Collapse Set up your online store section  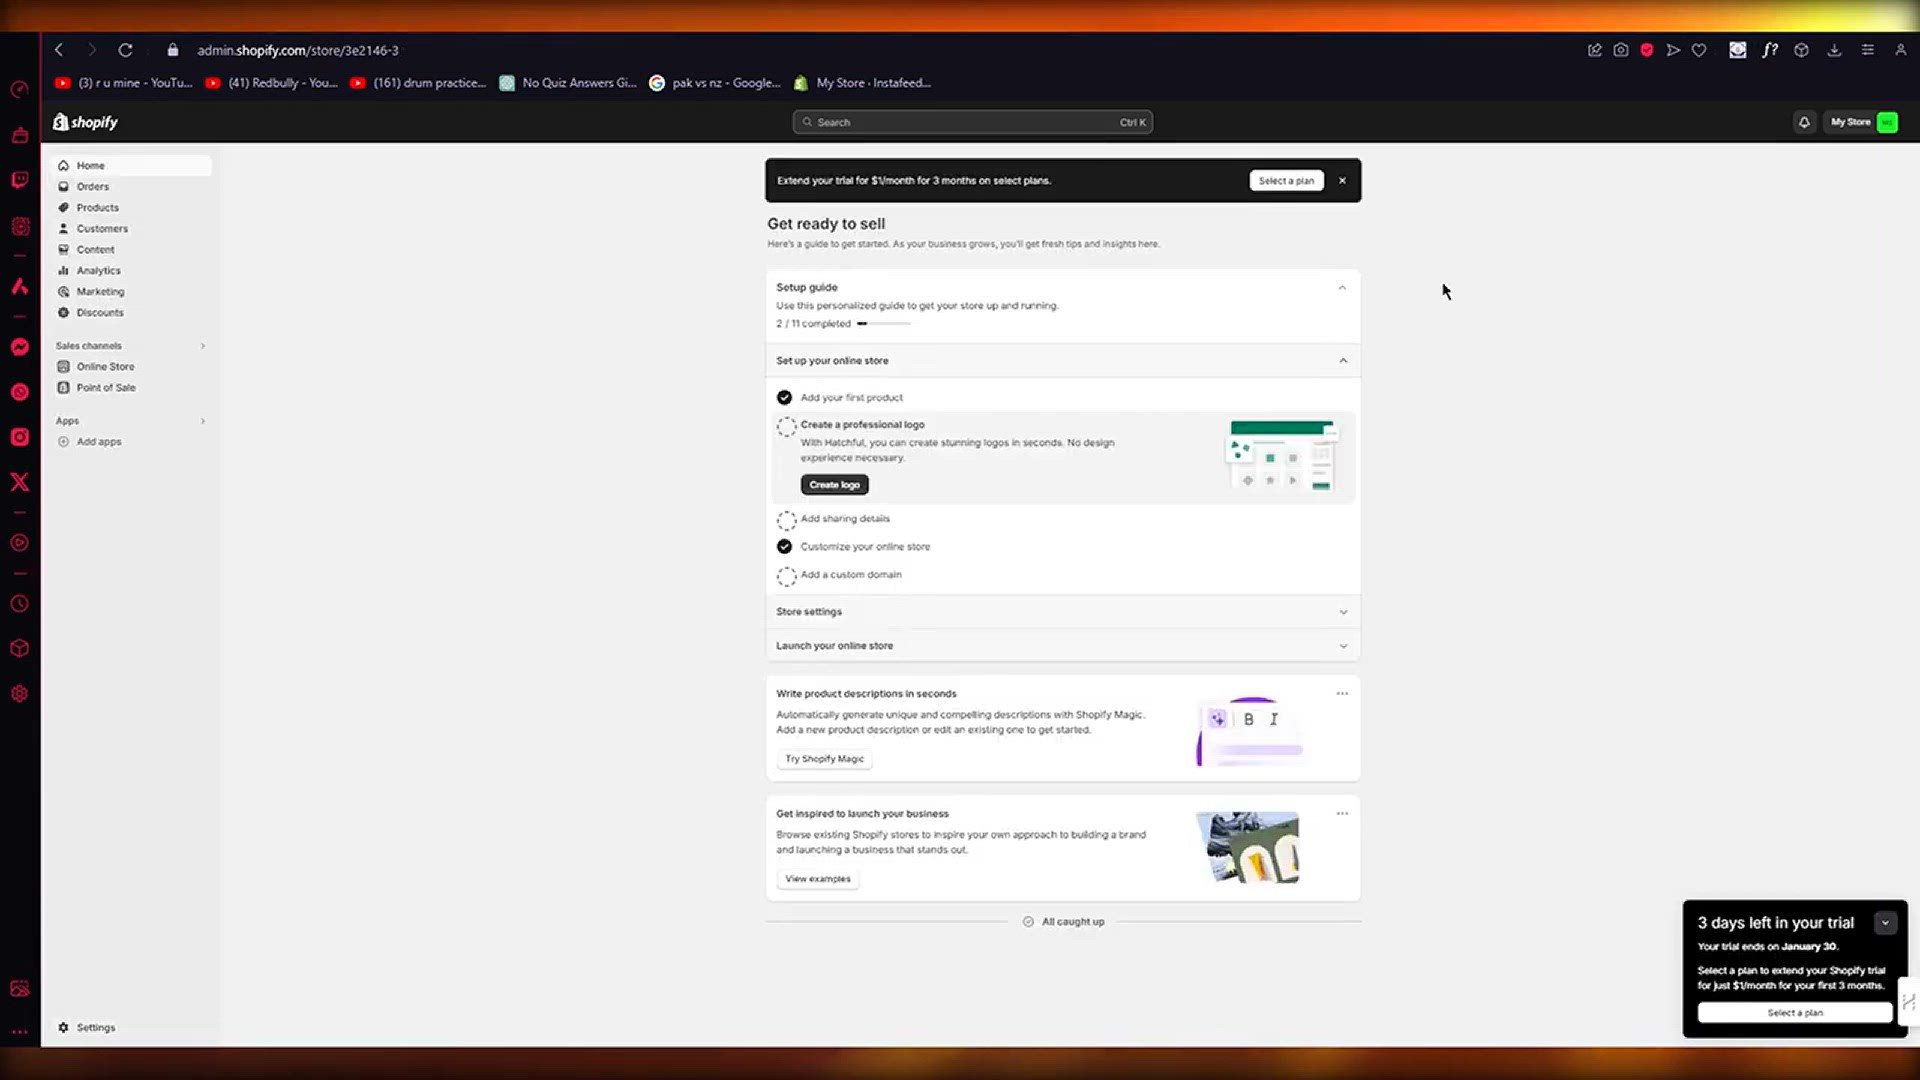coord(1343,361)
